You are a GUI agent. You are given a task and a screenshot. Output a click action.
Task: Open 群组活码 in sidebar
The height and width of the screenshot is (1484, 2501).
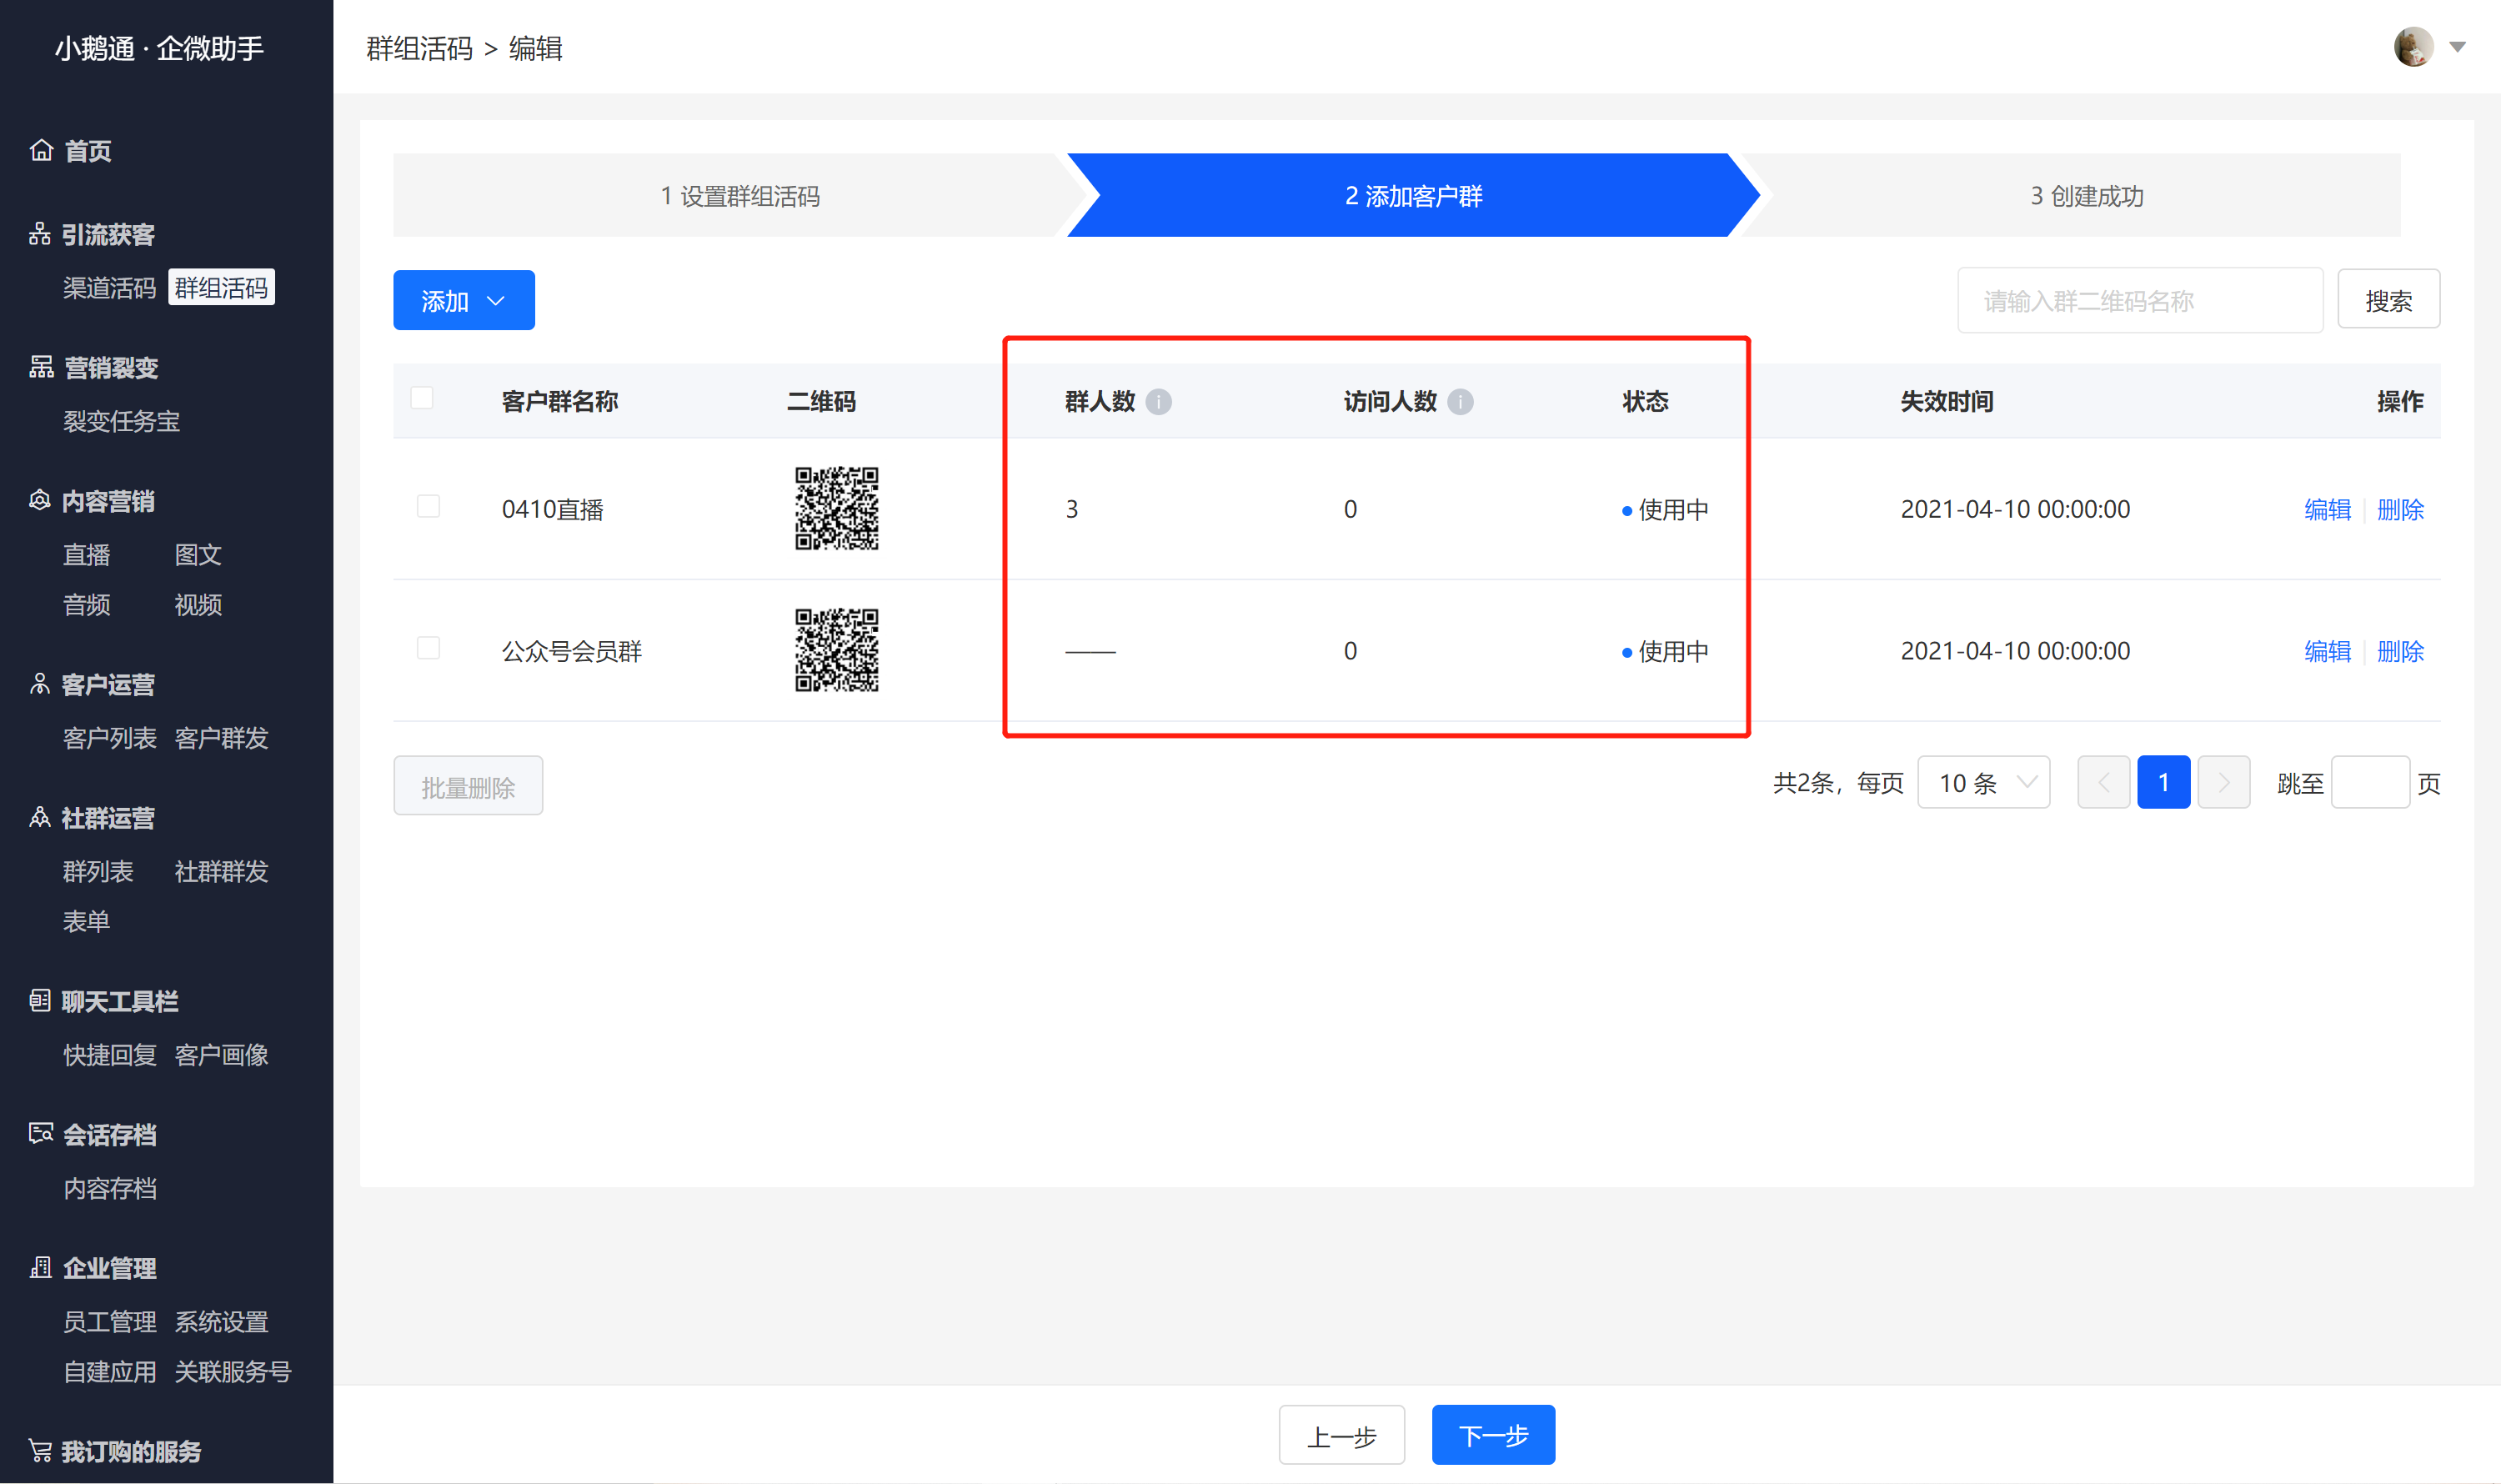pyautogui.click(x=221, y=288)
